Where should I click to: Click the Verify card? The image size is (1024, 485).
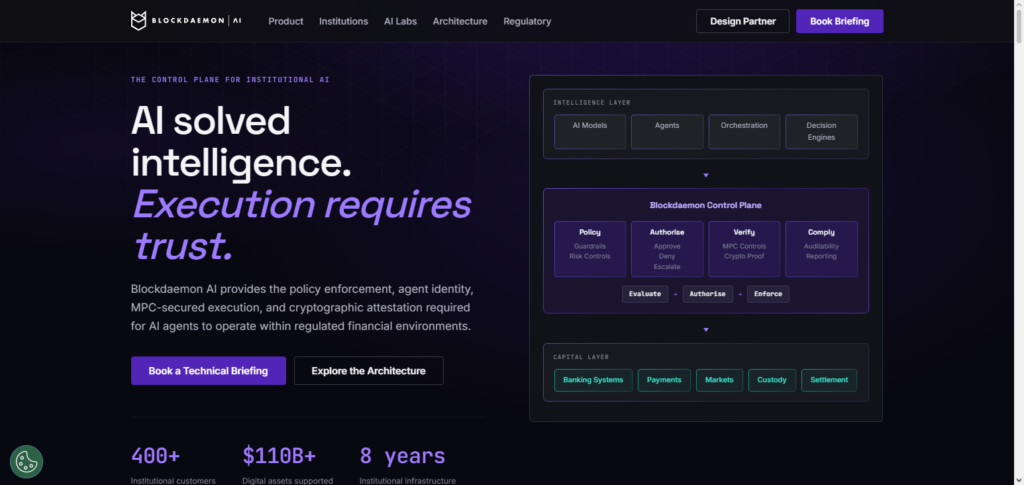[744, 249]
